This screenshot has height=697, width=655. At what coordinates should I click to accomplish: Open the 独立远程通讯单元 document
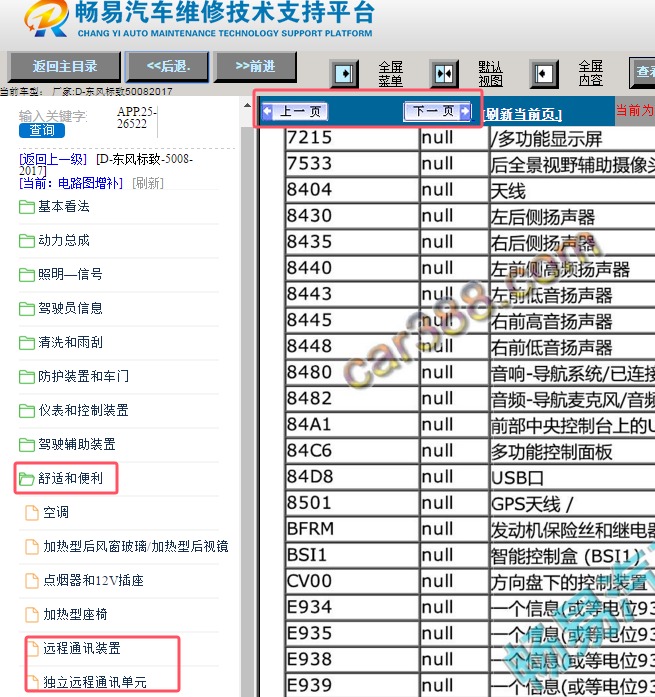coord(86,682)
